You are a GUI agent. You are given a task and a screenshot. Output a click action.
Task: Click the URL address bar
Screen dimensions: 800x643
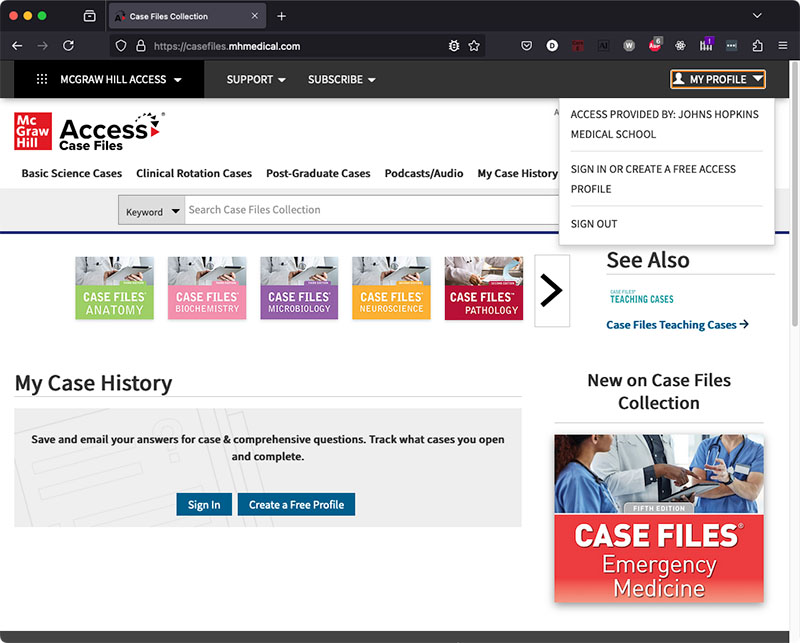(x=297, y=46)
